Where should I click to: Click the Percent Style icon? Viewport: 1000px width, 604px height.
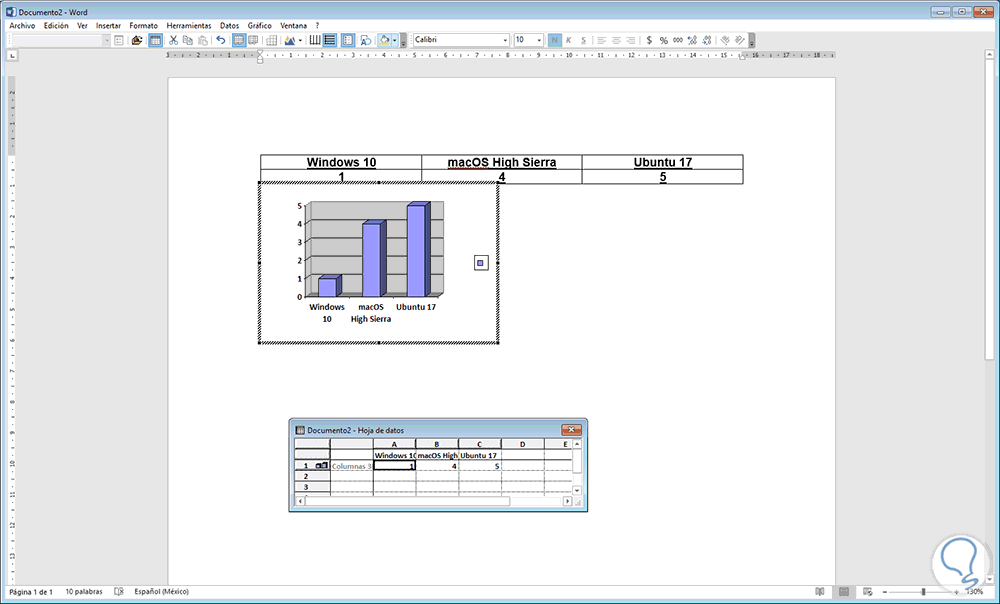(x=664, y=40)
